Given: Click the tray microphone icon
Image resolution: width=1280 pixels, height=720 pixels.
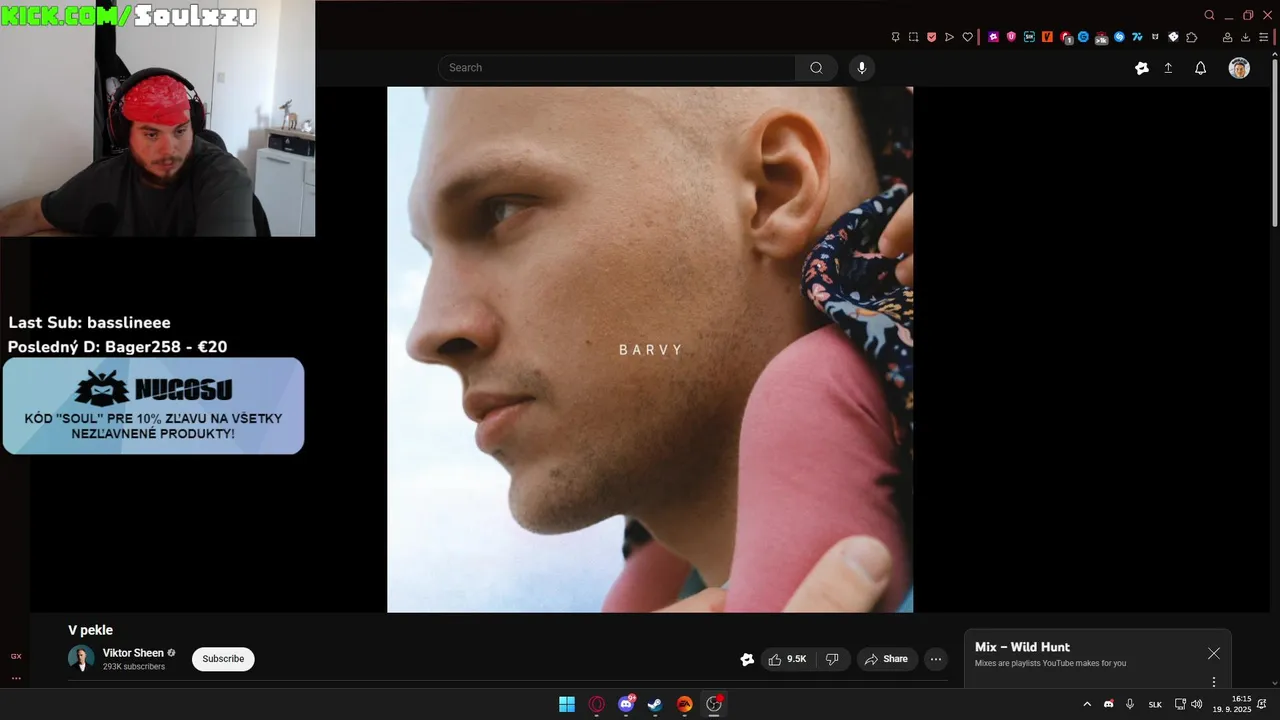Looking at the screenshot, I should pos(1130,704).
